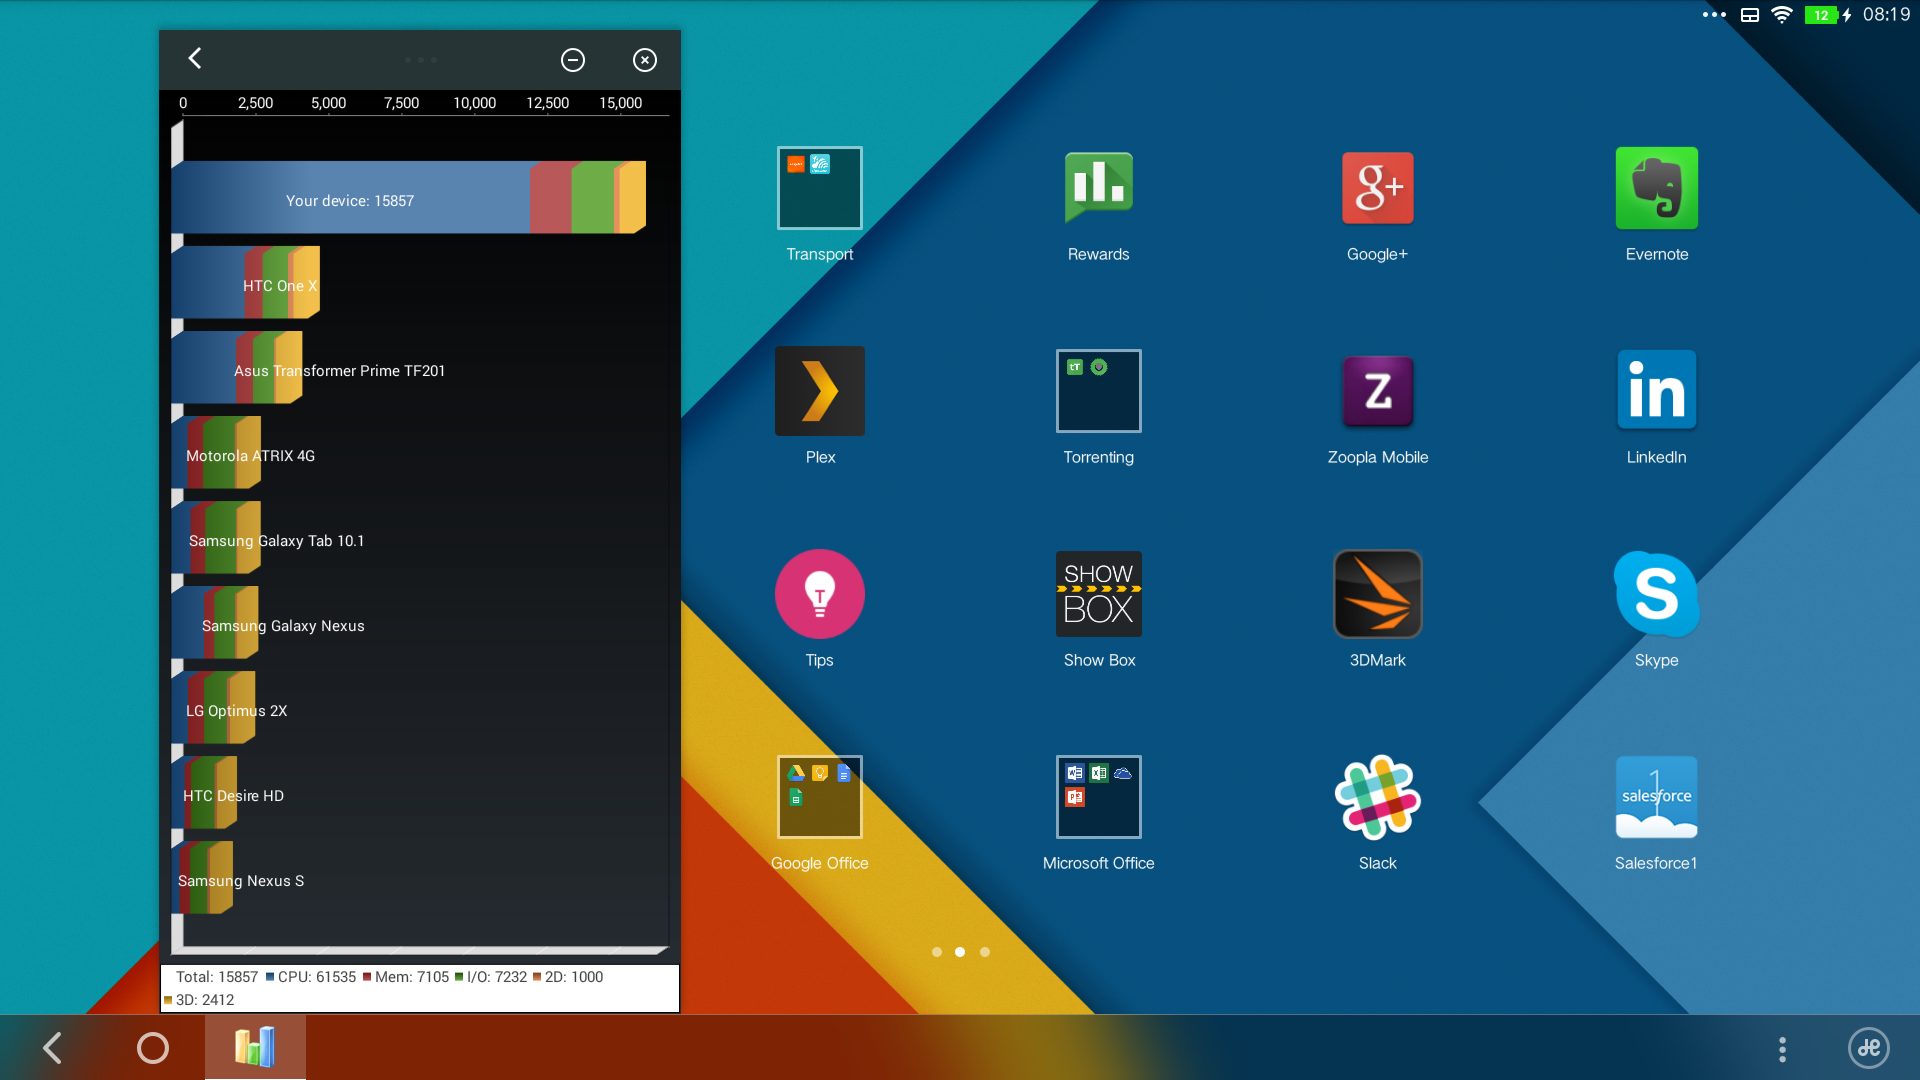Open the taskbar three-dot overflow menu
Screen dimensions: 1920x1080
click(x=1782, y=1048)
